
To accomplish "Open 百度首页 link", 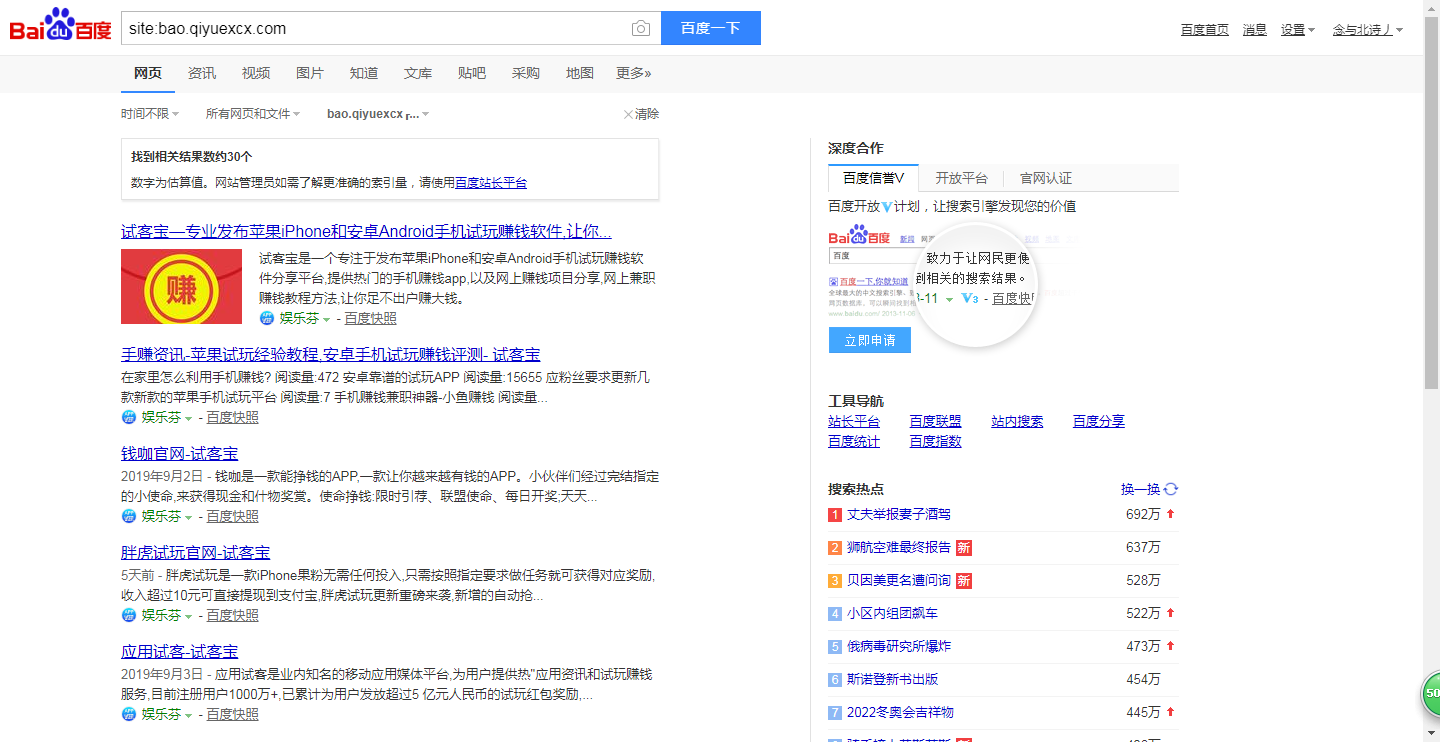I will pos(1205,30).
